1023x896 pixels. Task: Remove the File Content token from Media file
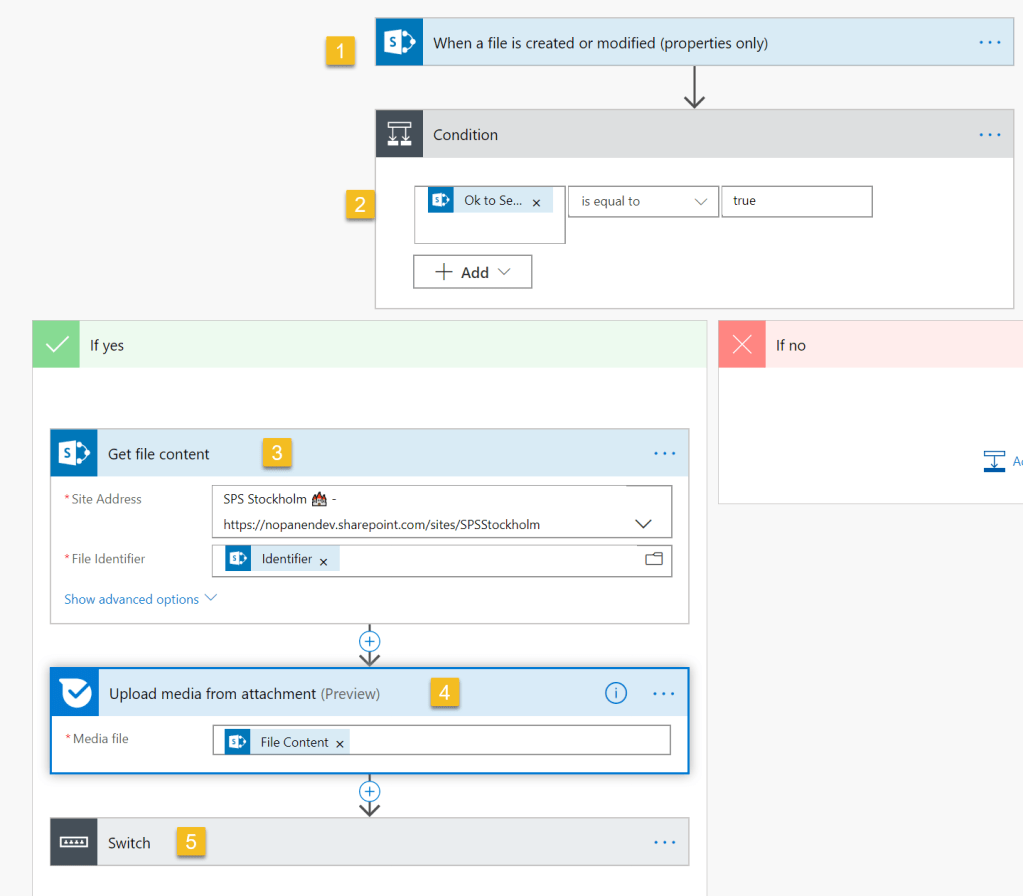[340, 744]
